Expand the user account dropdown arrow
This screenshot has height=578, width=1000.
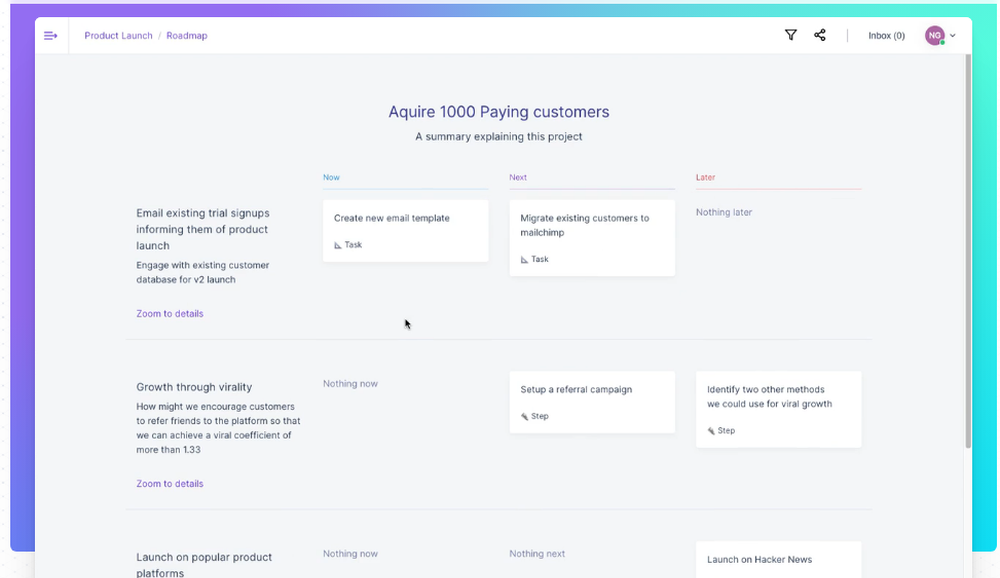953,36
